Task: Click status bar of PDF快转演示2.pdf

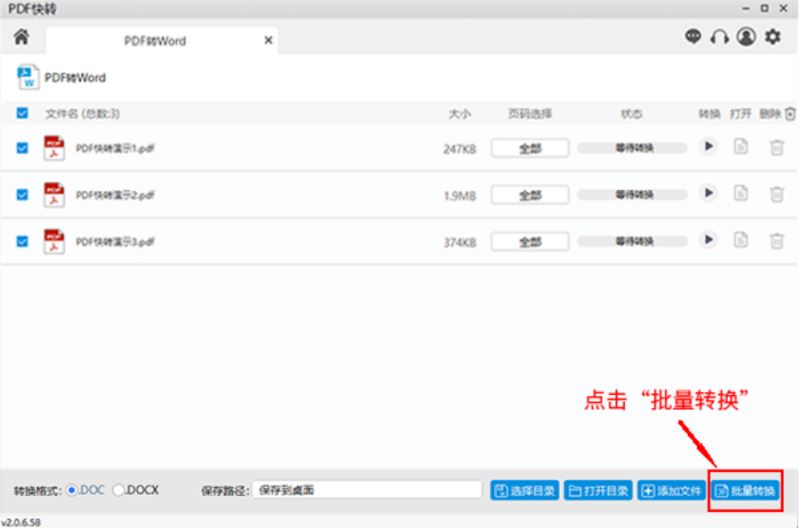Action: coord(632,195)
